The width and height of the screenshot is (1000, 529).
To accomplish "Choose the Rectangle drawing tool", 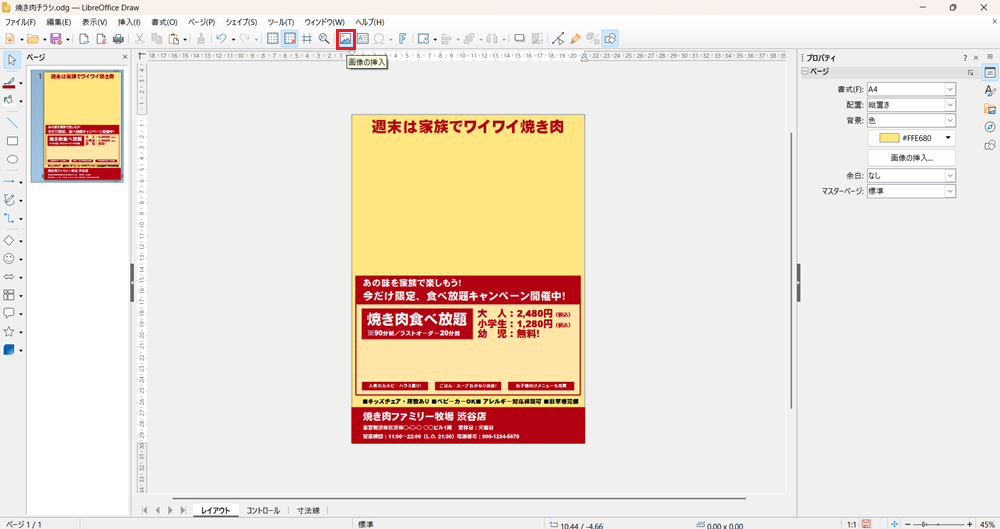I will 12,141.
